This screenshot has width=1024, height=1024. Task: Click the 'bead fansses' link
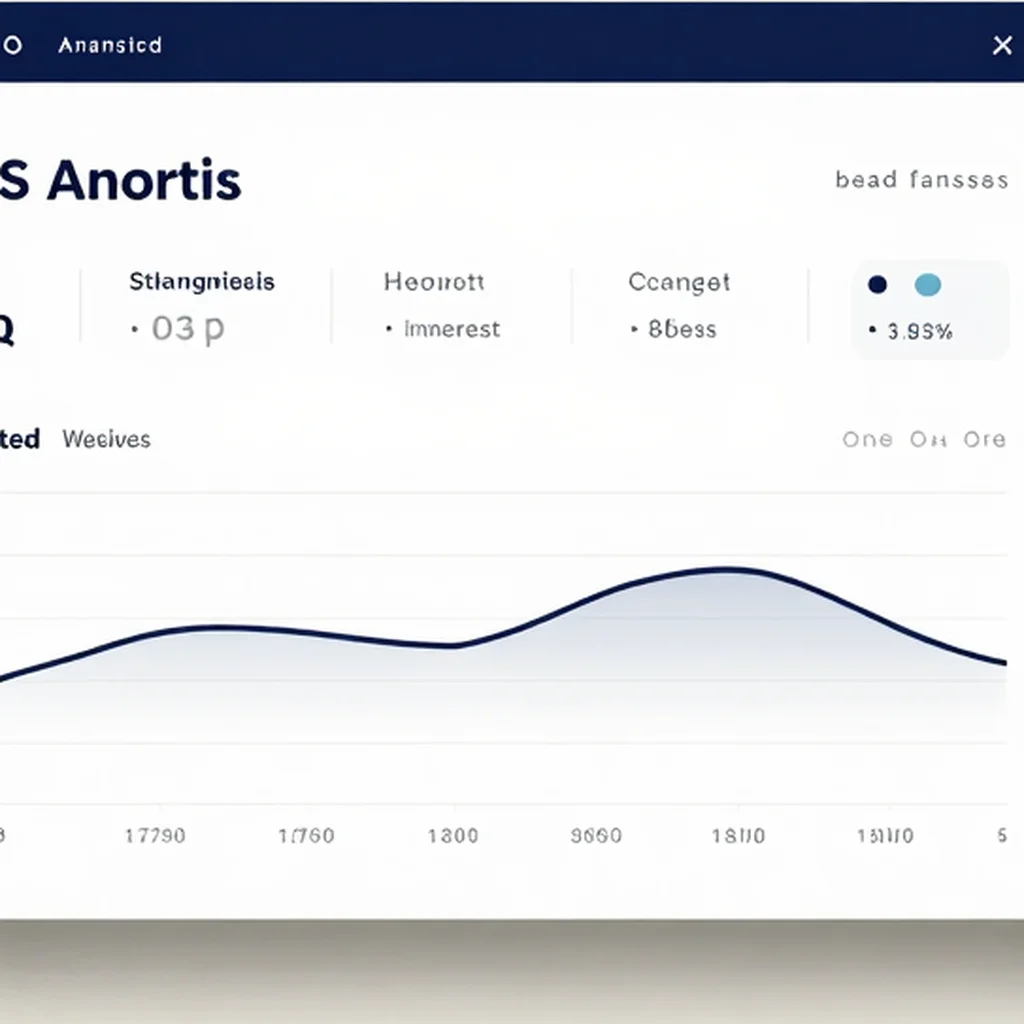pyautogui.click(x=921, y=180)
